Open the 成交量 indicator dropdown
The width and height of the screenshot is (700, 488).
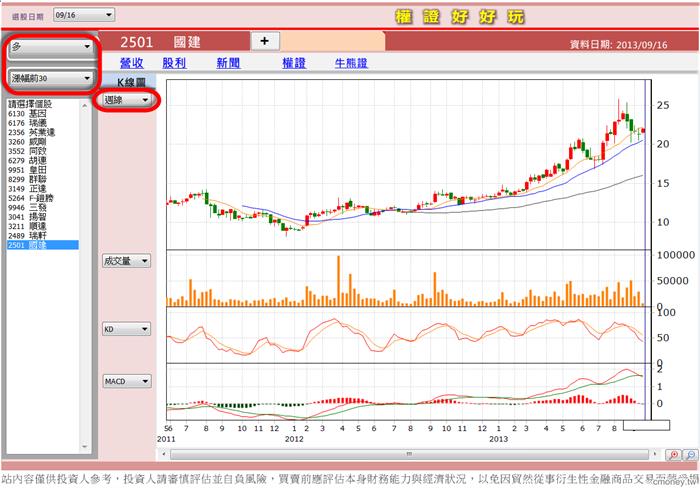pyautogui.click(x=127, y=261)
